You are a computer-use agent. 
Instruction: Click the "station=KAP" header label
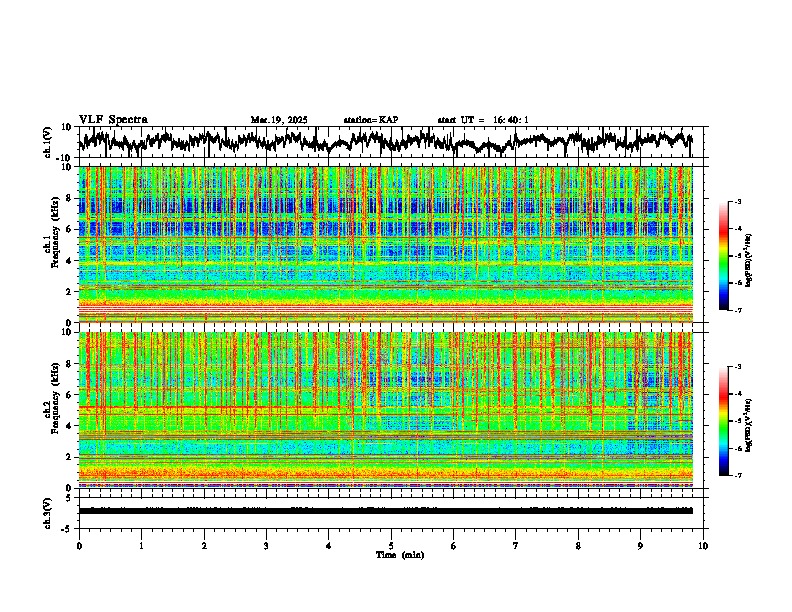coord(370,120)
